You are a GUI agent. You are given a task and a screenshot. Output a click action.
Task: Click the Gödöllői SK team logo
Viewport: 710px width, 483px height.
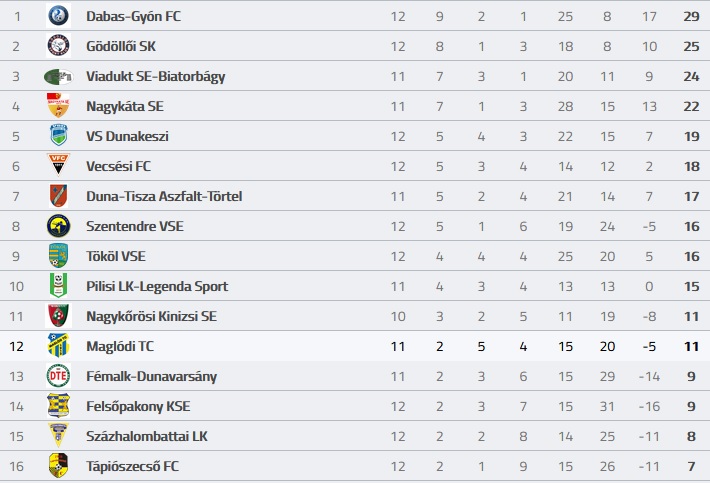tap(58, 46)
